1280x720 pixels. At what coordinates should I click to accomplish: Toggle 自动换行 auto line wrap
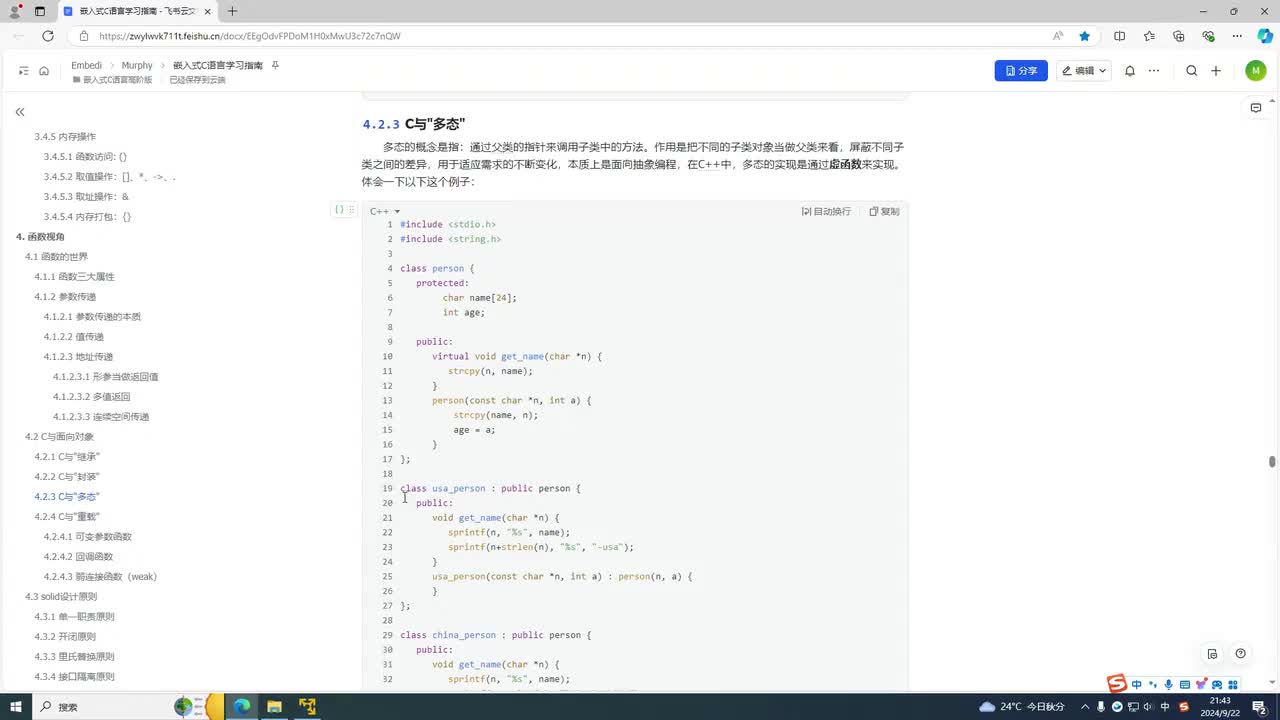[x=826, y=211]
